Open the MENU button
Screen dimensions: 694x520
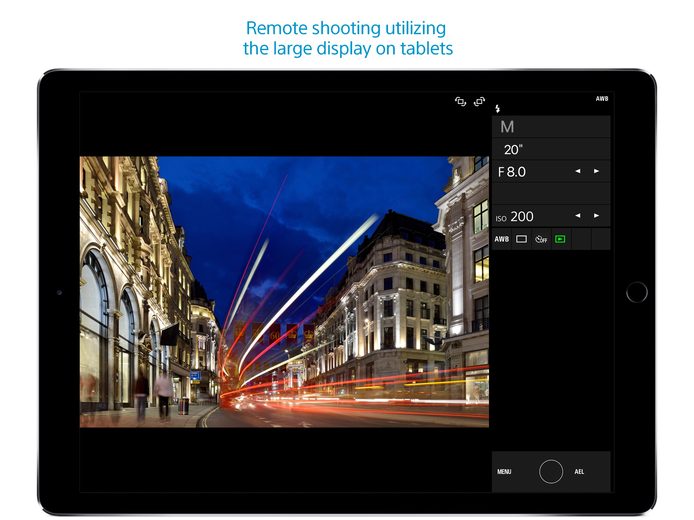click(504, 472)
